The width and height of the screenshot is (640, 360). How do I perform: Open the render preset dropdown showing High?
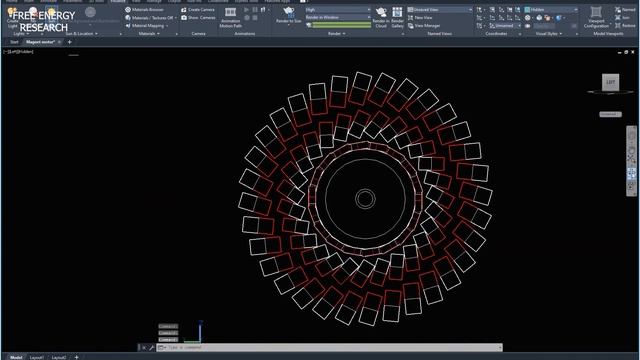338,9
